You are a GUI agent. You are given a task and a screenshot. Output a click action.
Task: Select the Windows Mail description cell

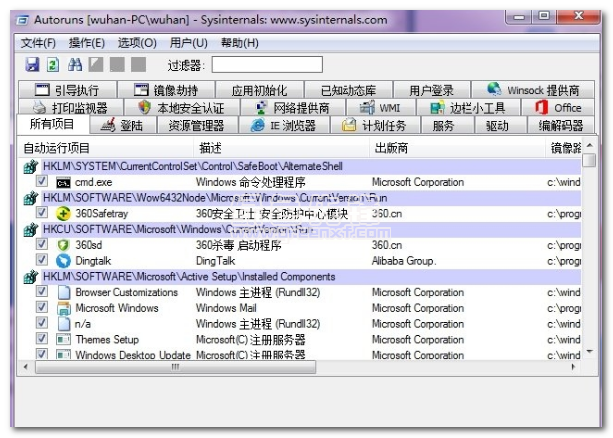(x=226, y=308)
